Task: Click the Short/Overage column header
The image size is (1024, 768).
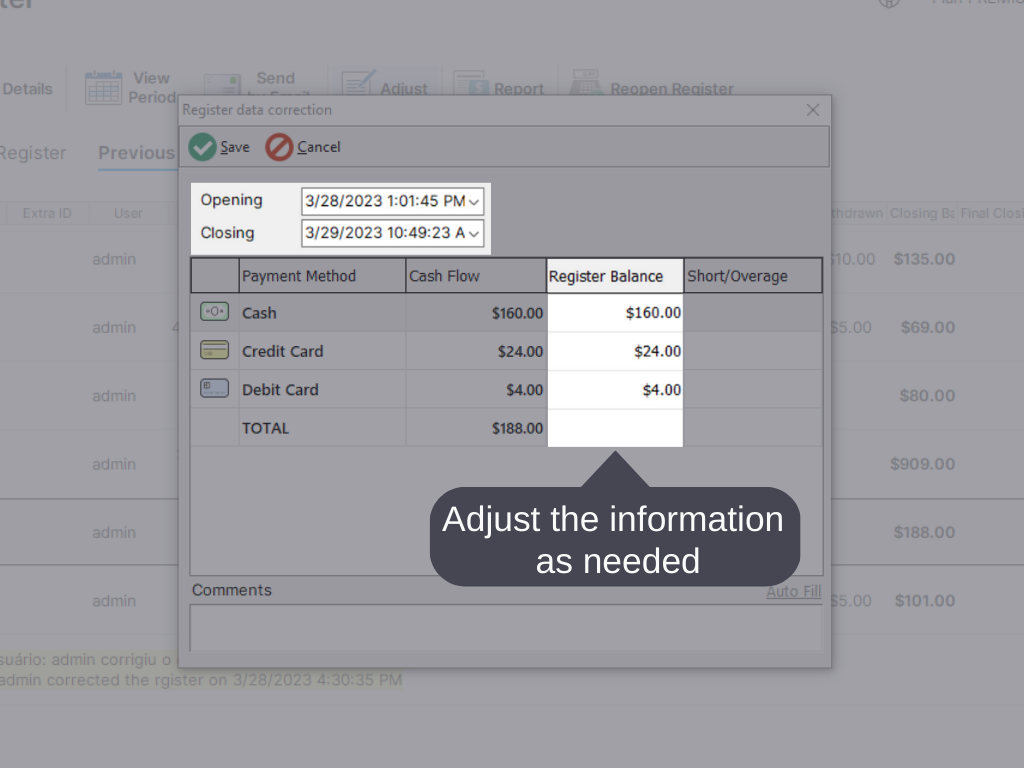Action: [753, 276]
